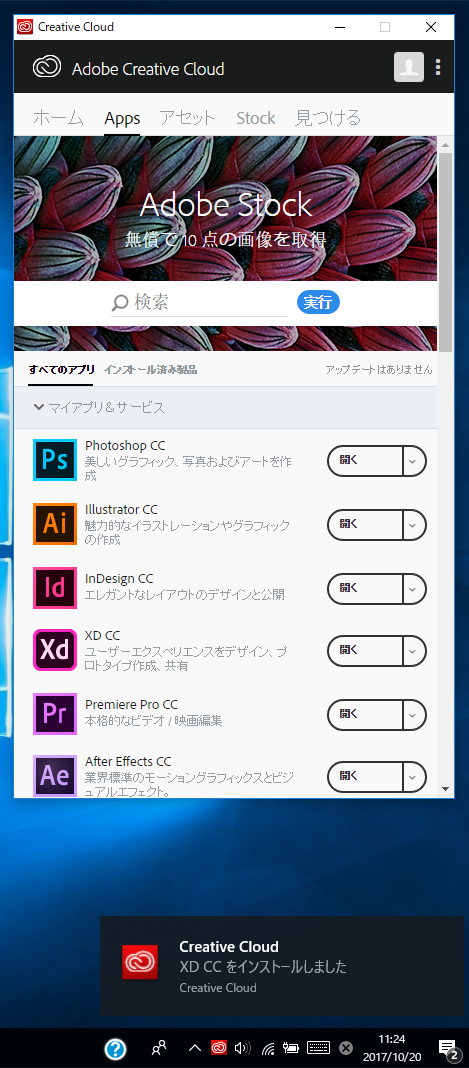Open the Action Center notification icon
469x1068 pixels.
(447, 1048)
